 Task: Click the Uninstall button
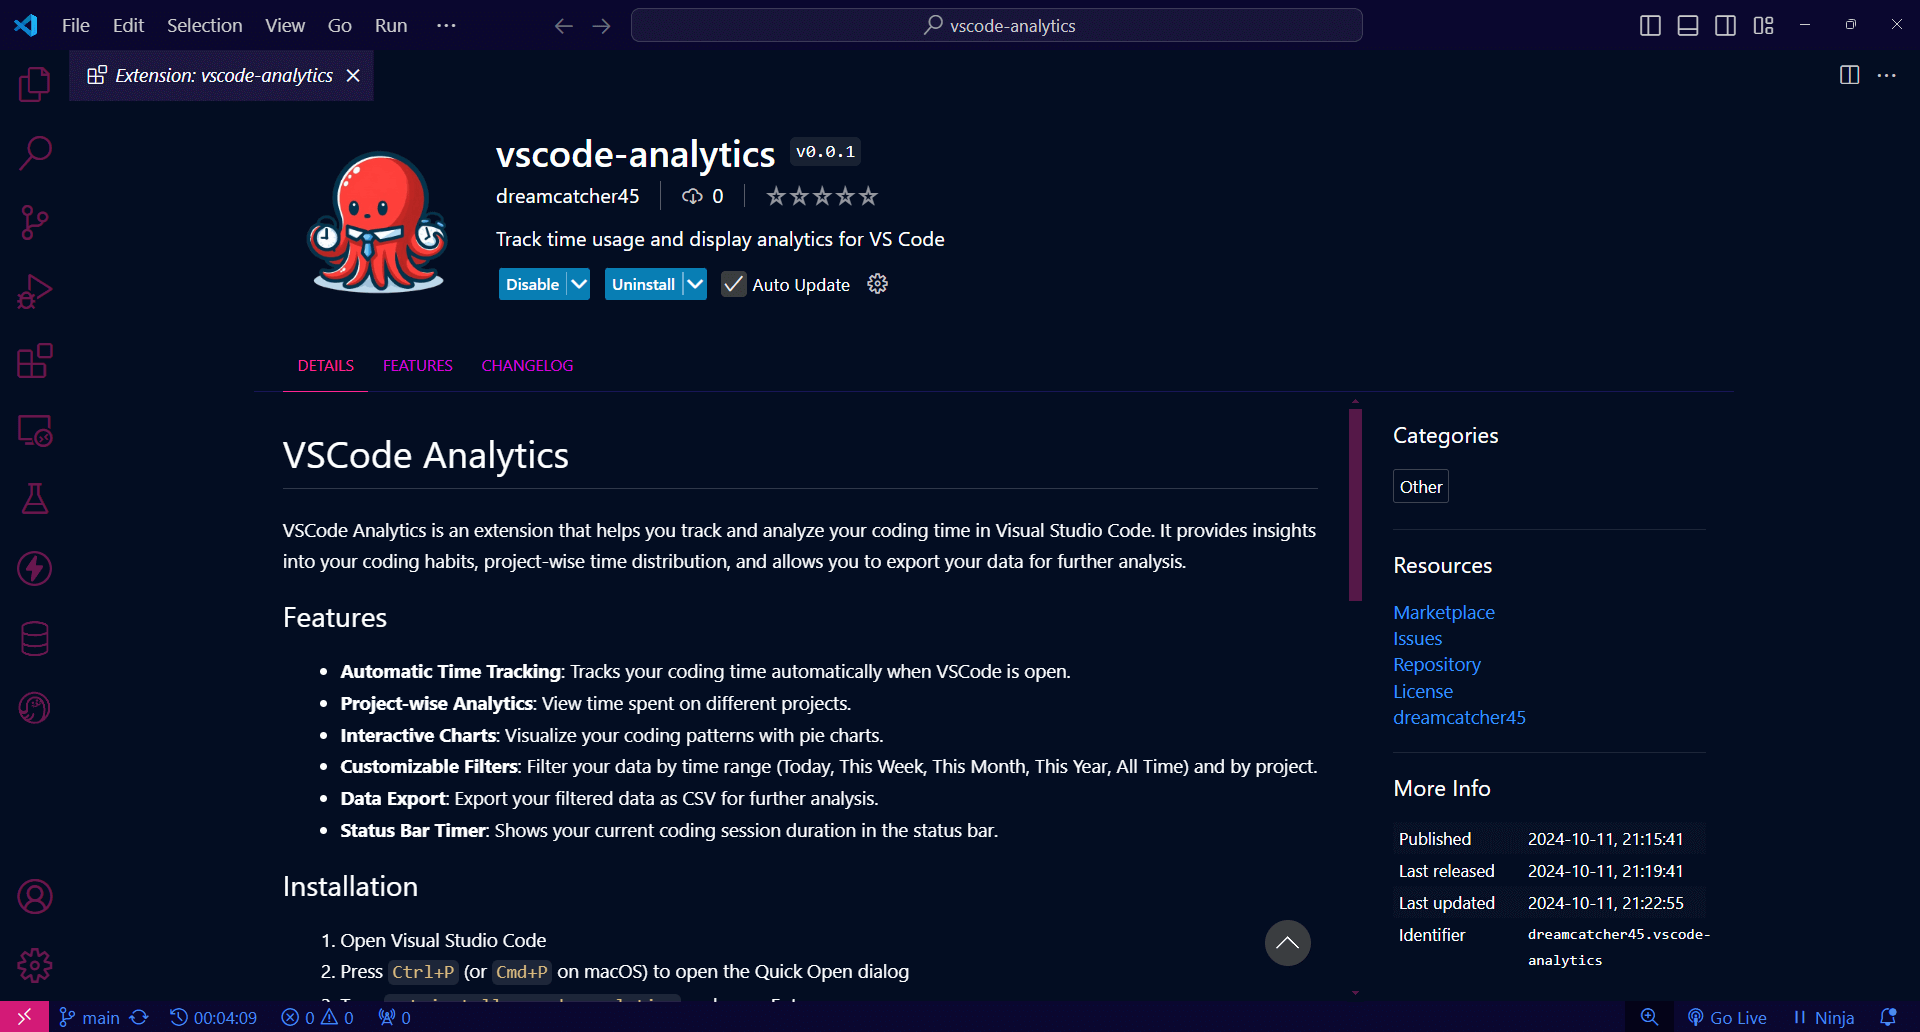coord(643,284)
